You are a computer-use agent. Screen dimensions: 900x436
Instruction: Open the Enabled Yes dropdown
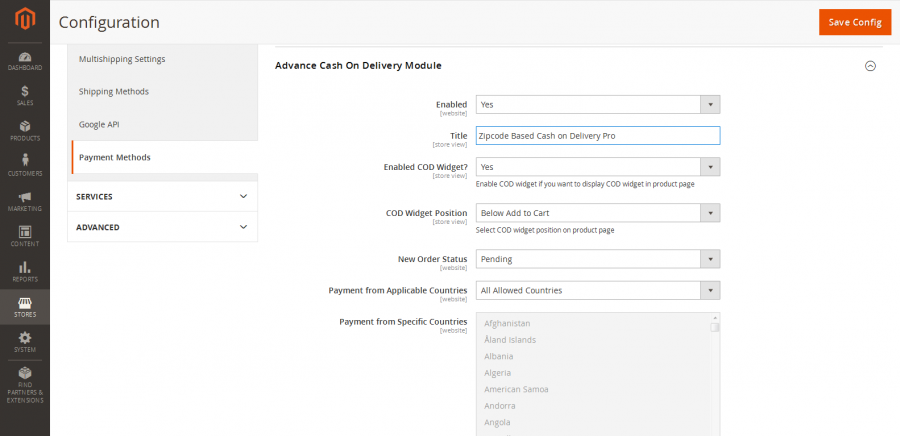coord(597,104)
